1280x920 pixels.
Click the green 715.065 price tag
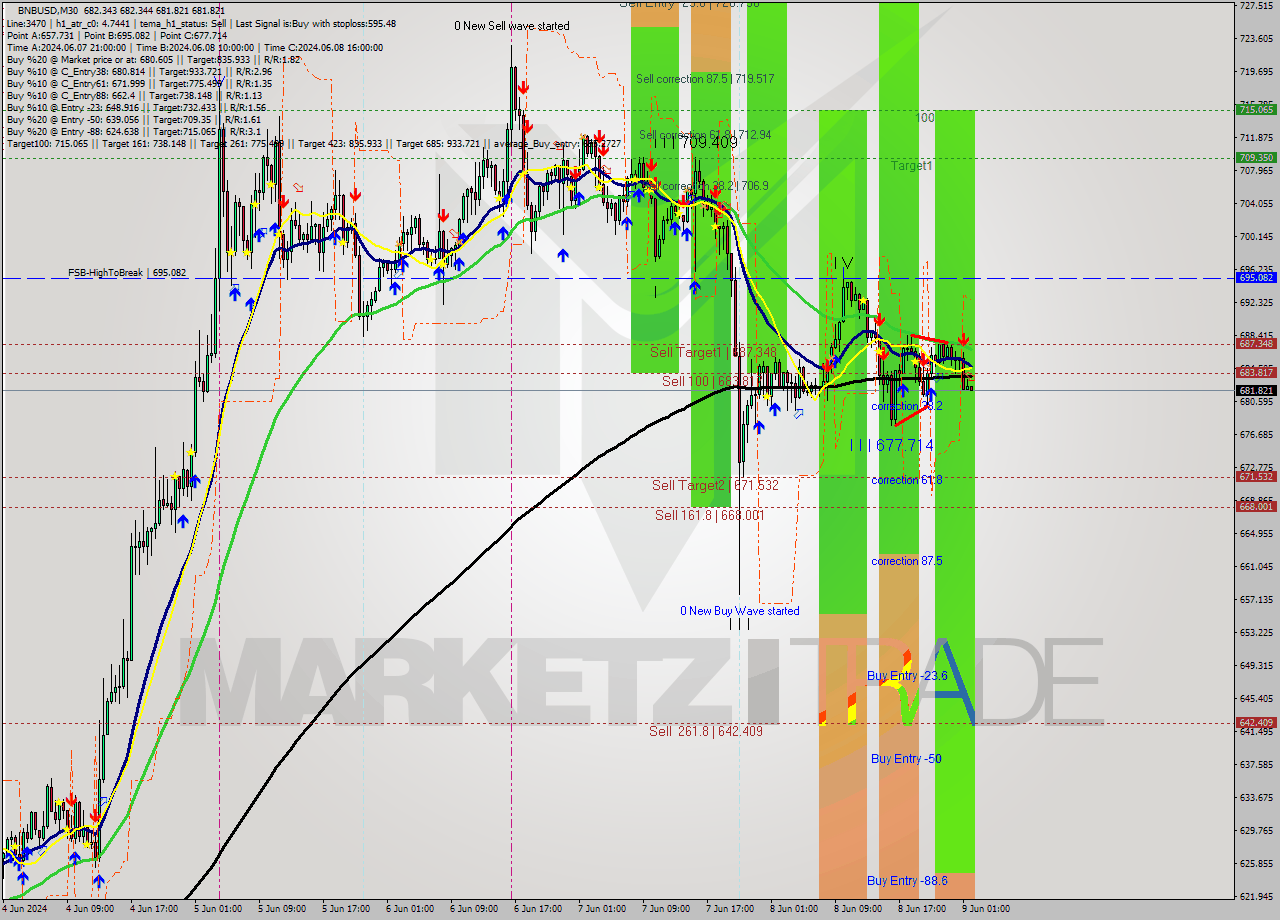point(1255,109)
